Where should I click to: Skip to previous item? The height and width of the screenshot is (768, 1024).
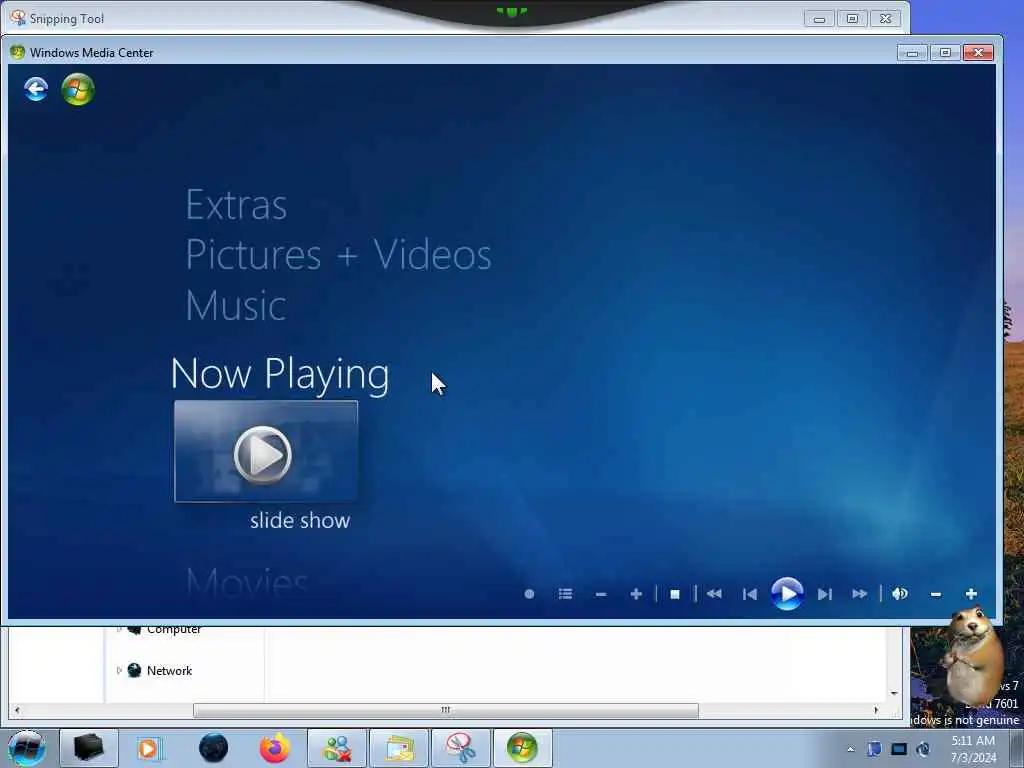click(x=750, y=594)
